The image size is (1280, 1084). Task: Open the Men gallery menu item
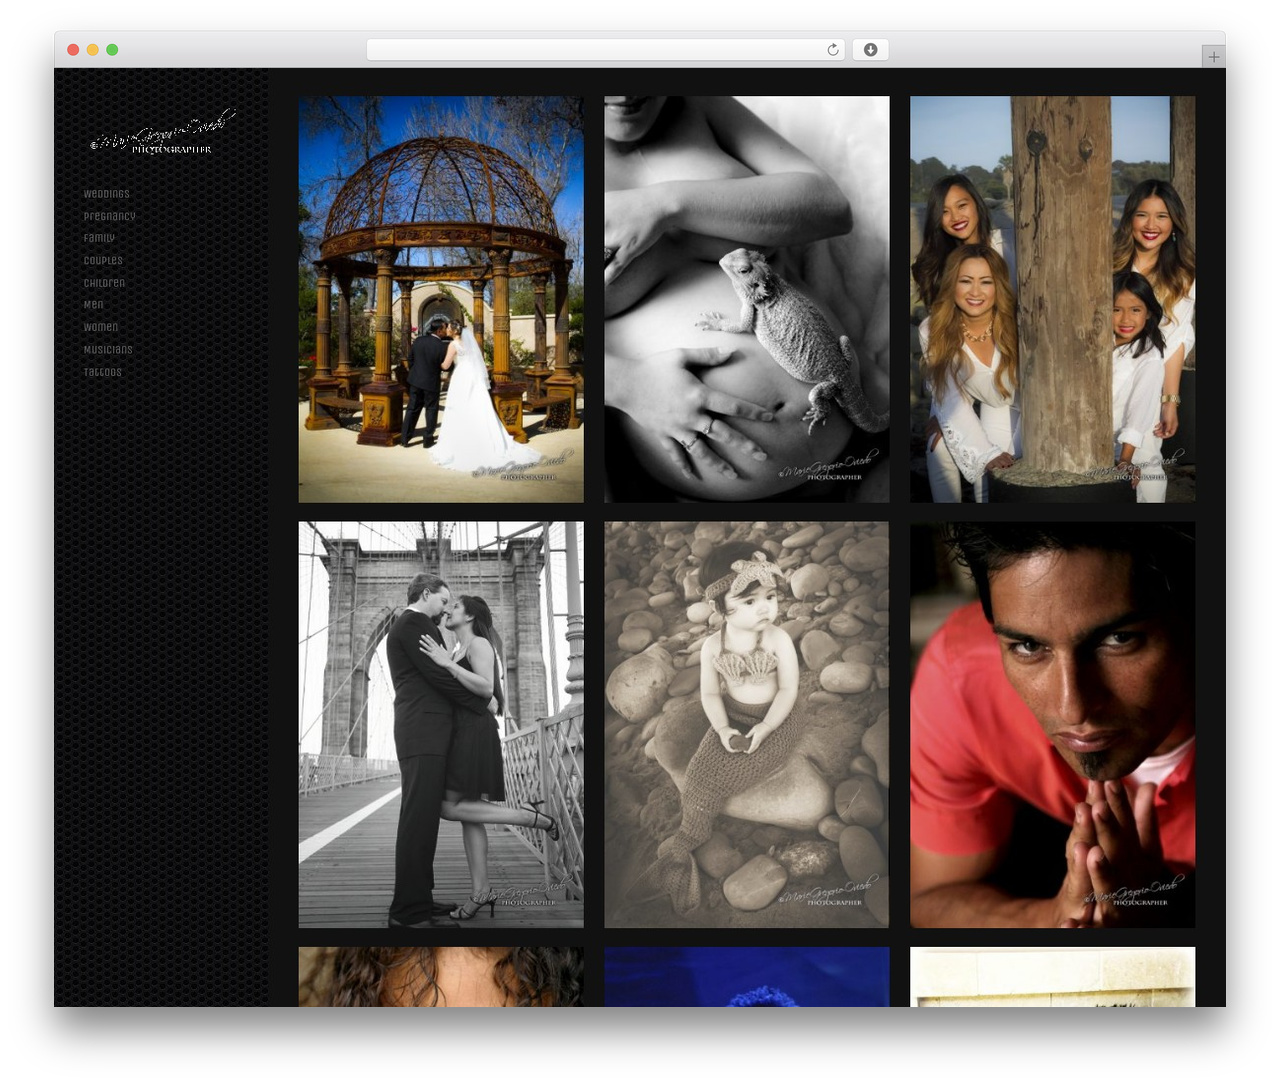click(x=93, y=305)
